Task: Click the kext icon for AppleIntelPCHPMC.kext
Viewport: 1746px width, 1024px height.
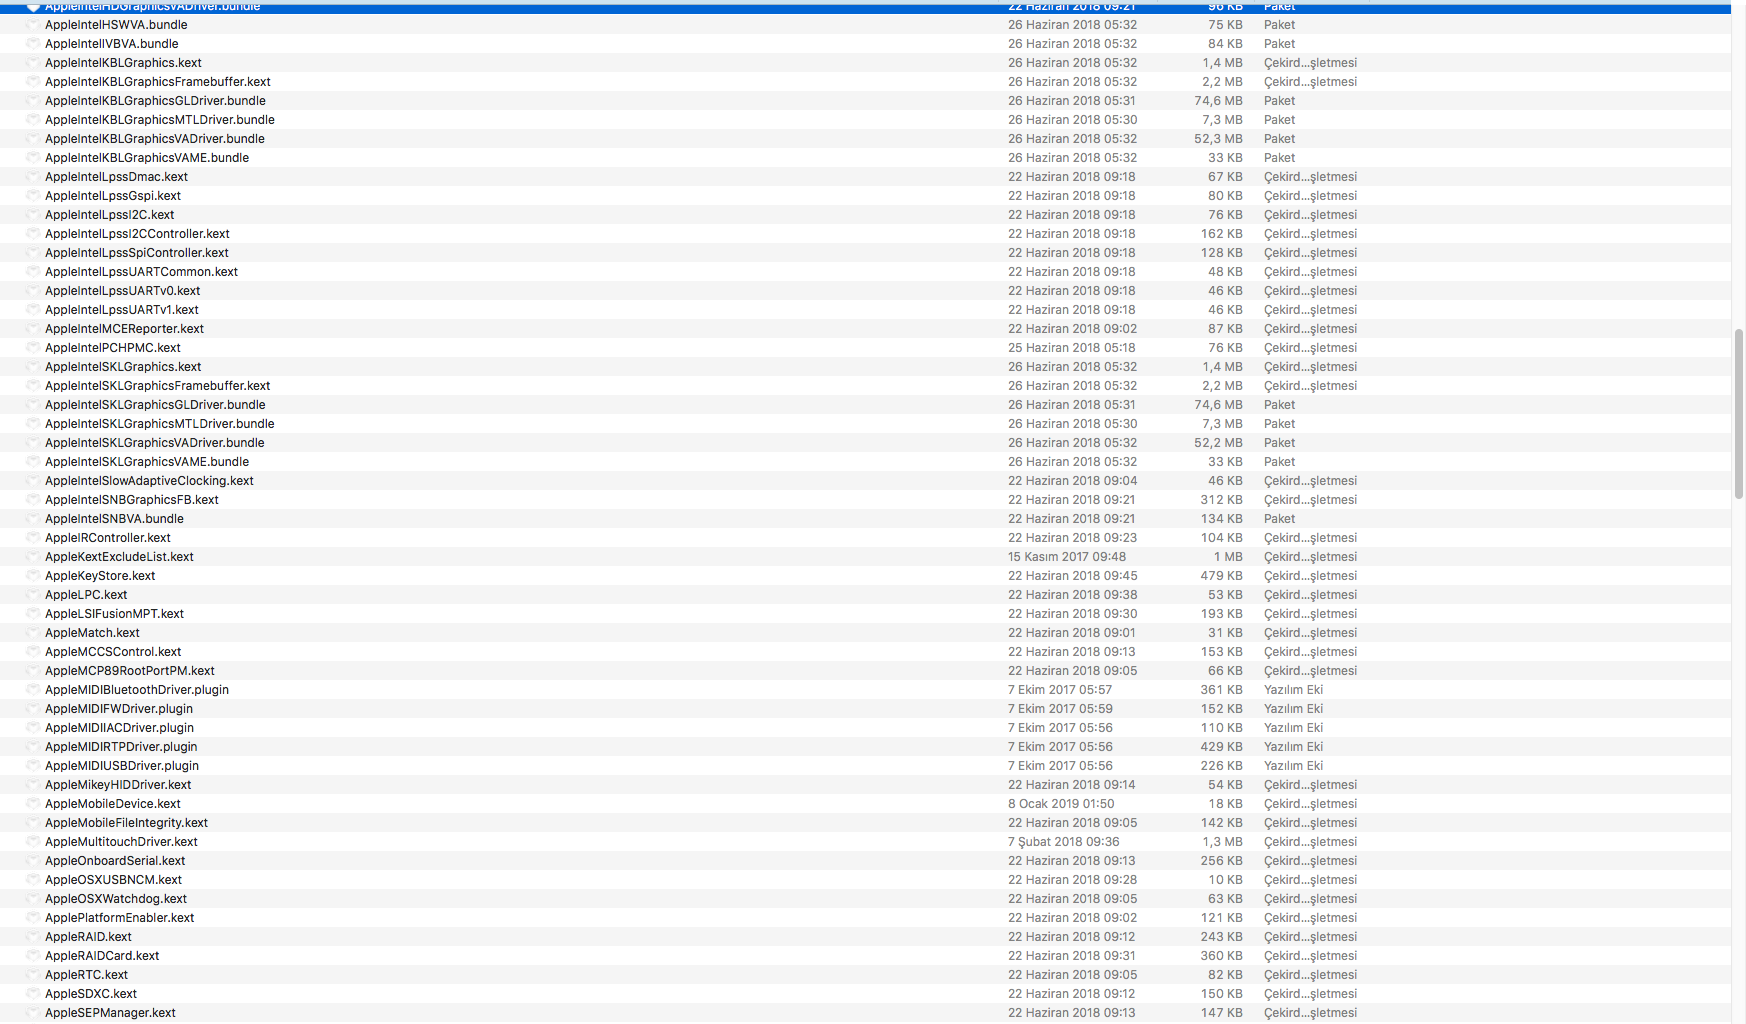Action: [x=33, y=348]
